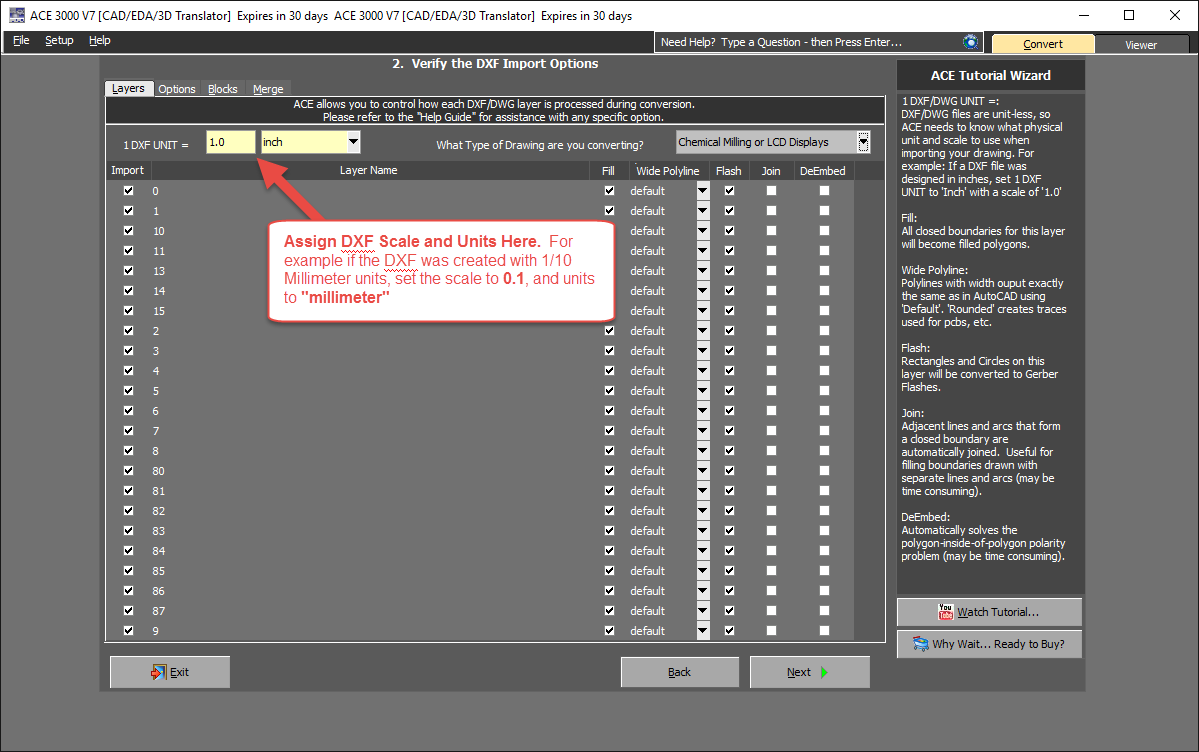Toggle Flash checkbox for layer 13
This screenshot has height=752, width=1199.
(729, 271)
